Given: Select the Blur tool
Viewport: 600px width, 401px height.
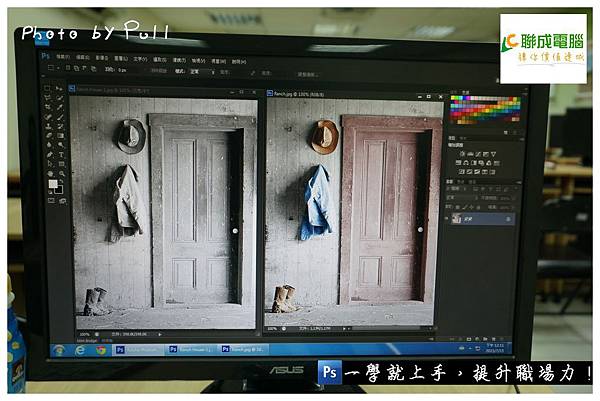Looking at the screenshot, I should [49, 145].
